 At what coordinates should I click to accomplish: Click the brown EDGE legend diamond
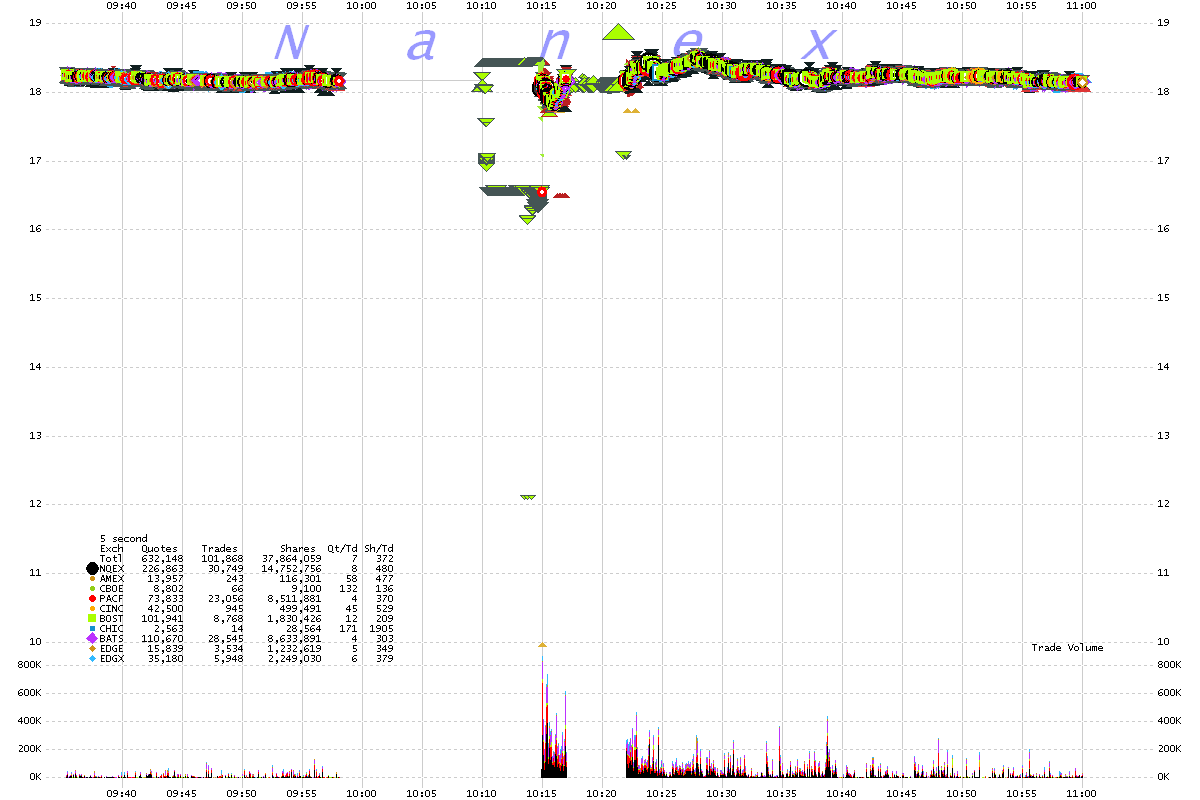pyautogui.click(x=92, y=649)
